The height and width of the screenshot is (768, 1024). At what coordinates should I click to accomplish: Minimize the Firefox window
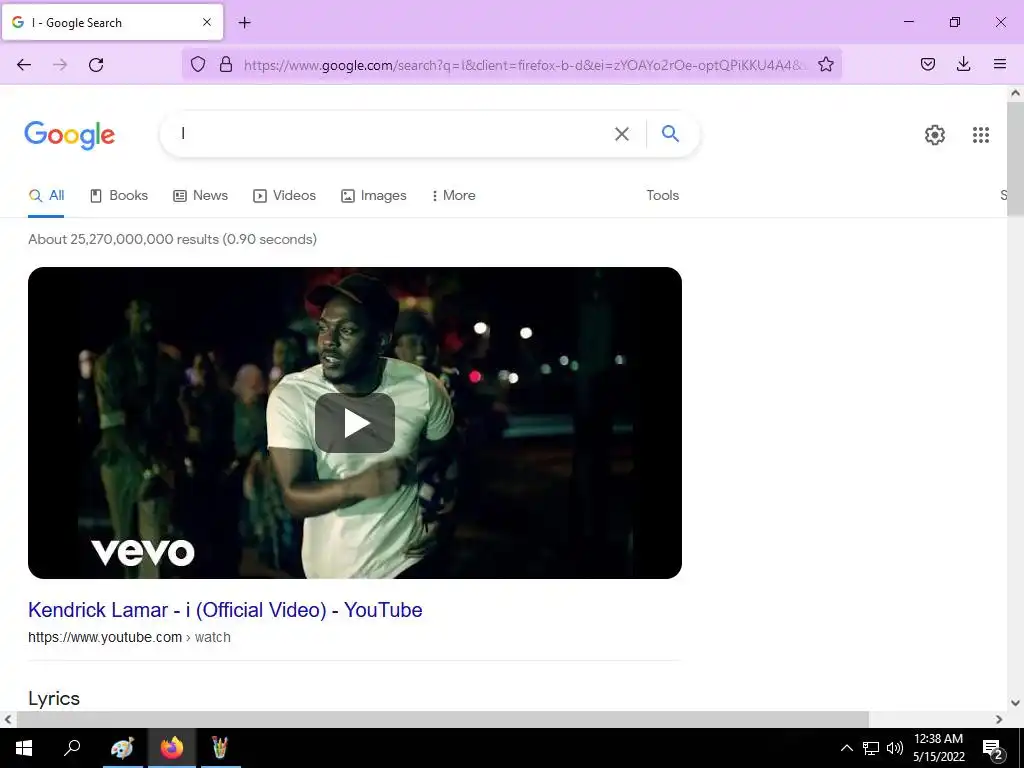(908, 22)
